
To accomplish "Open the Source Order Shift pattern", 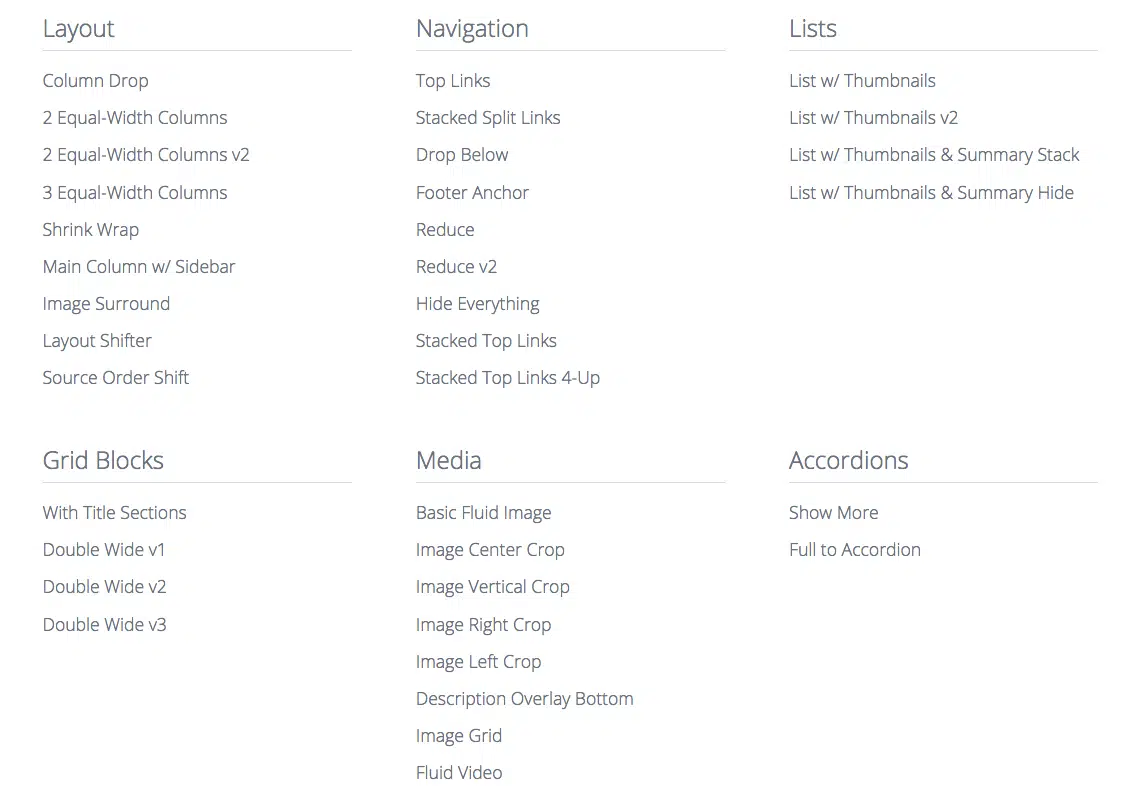I will (115, 378).
